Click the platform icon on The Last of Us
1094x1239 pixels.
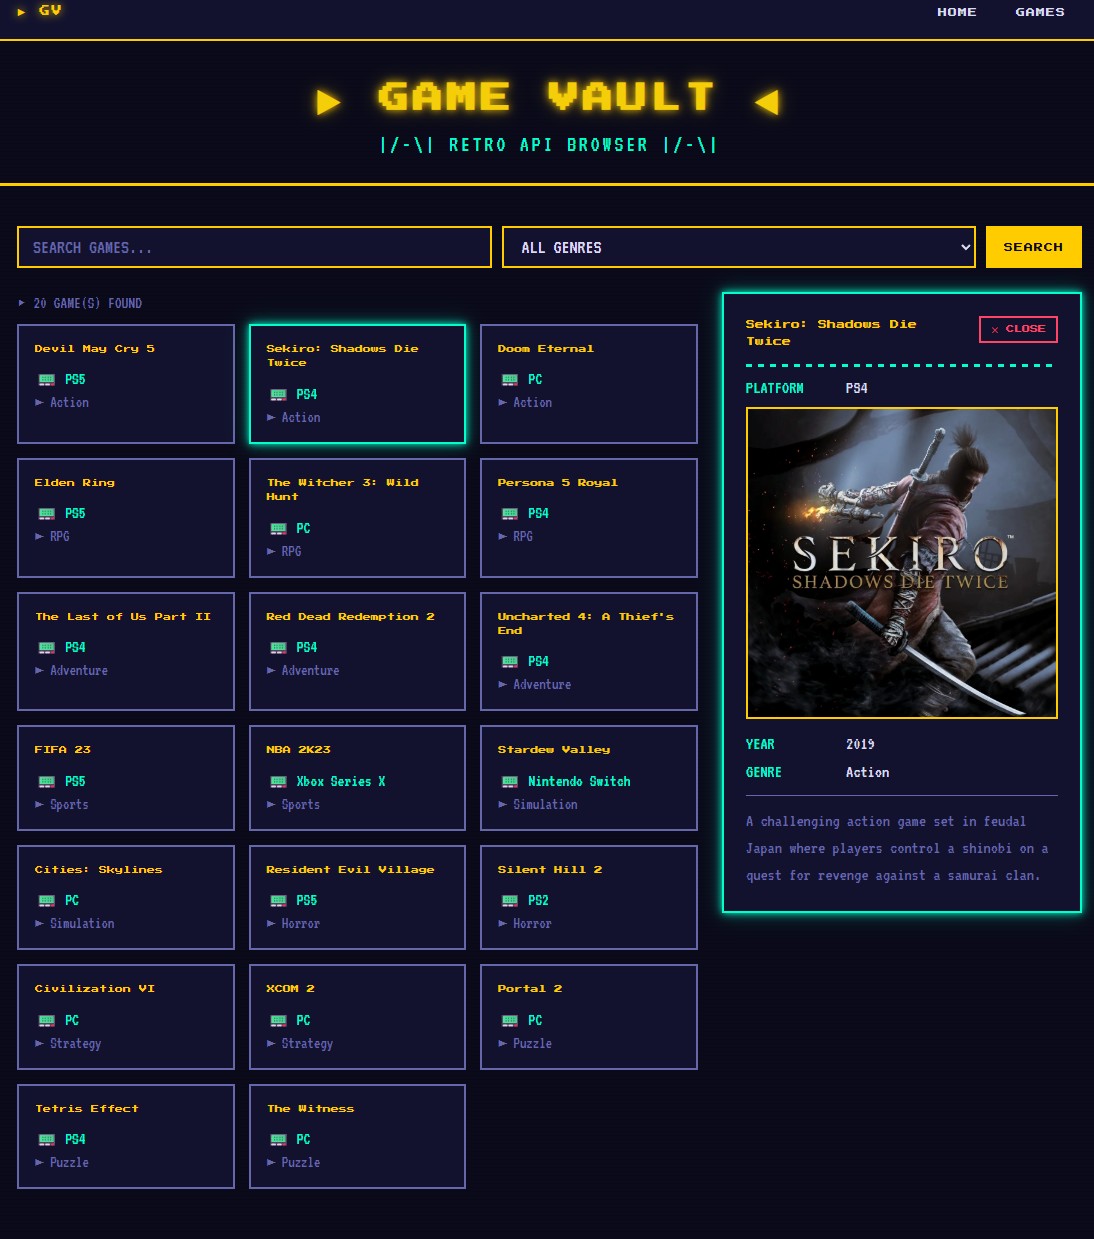click(x=46, y=648)
